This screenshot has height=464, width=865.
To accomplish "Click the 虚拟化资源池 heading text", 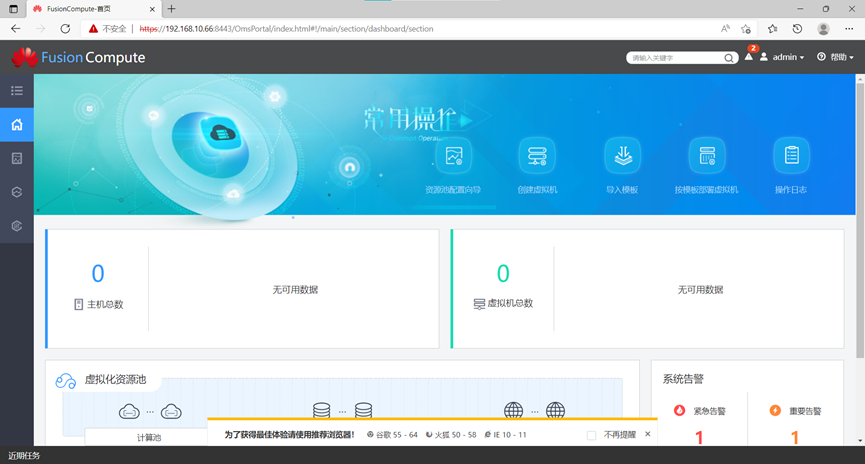I will click(x=115, y=380).
